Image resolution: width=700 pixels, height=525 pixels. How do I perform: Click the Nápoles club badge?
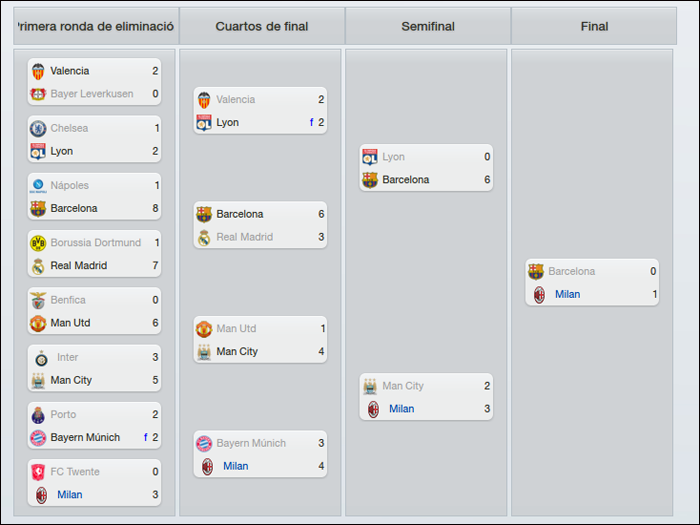pyautogui.click(x=38, y=186)
